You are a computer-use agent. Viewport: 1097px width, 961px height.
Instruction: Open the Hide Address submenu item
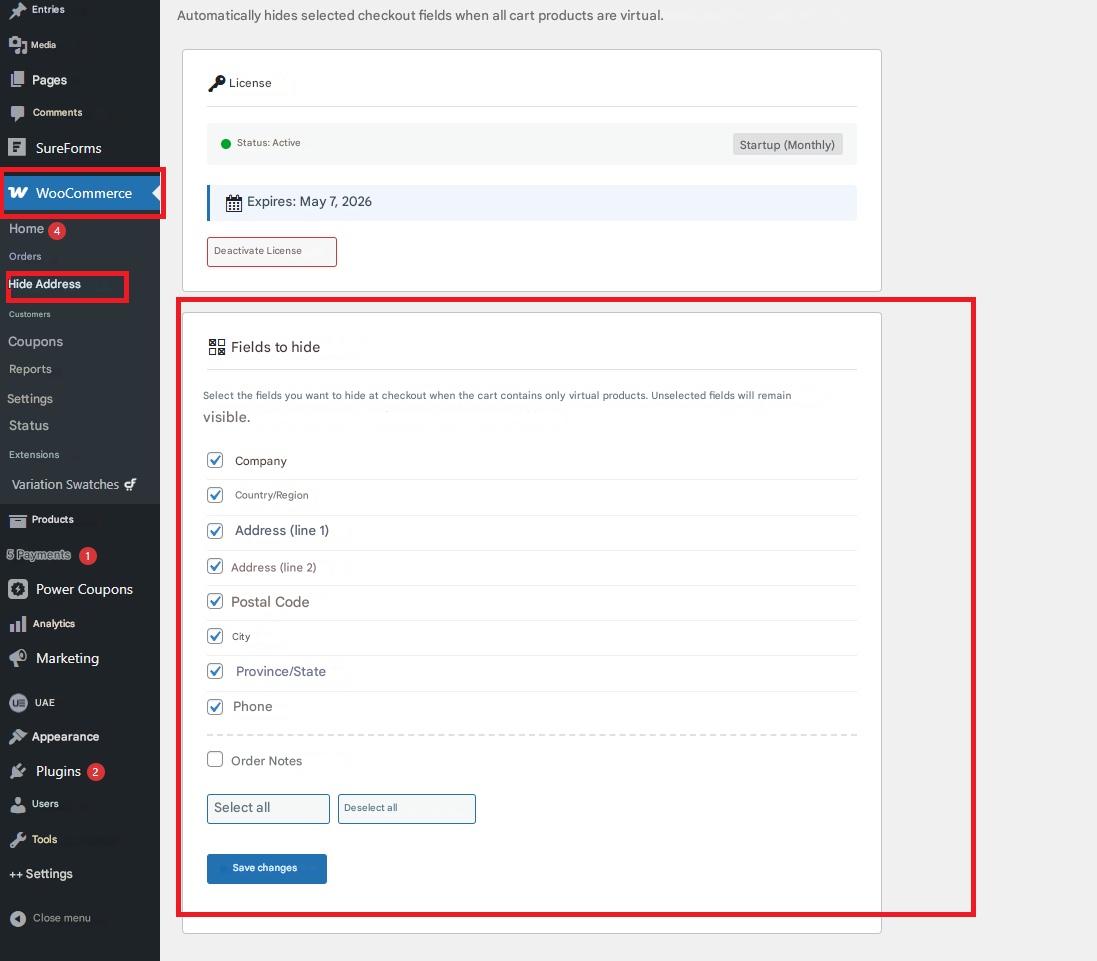pos(45,284)
